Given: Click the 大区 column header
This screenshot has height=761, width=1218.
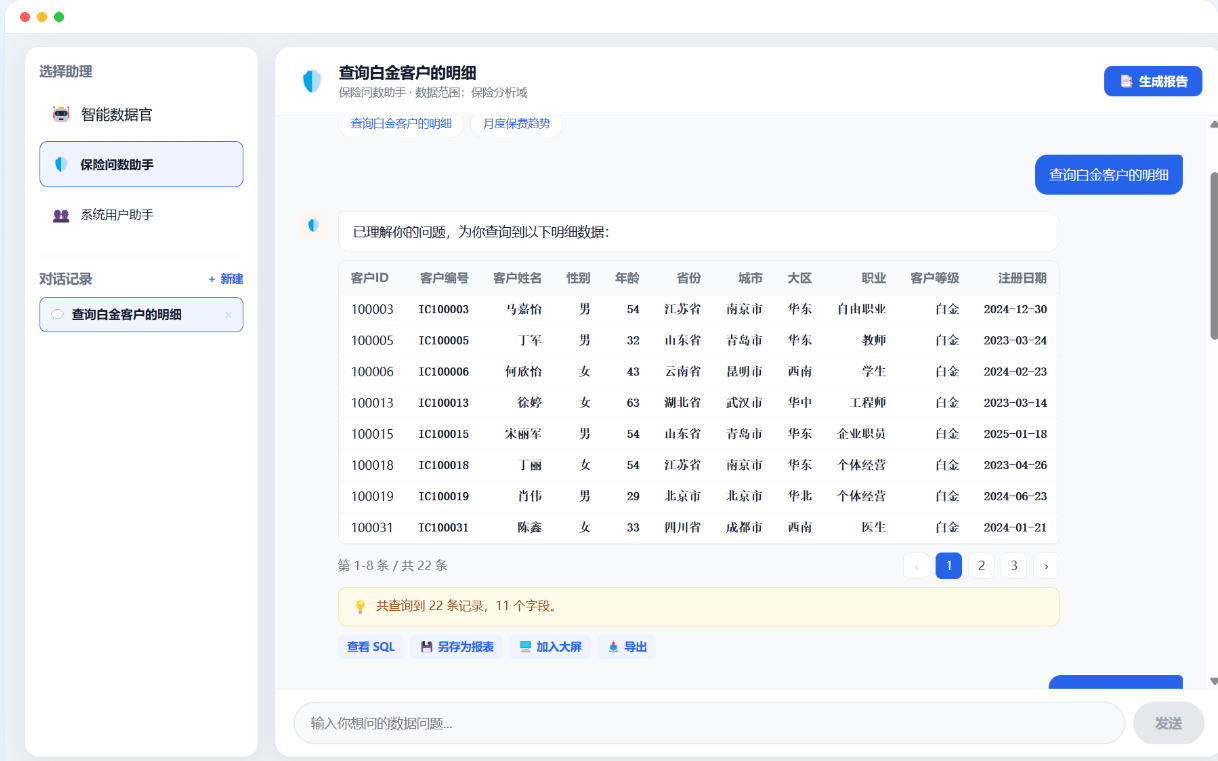Looking at the screenshot, I should pos(800,278).
